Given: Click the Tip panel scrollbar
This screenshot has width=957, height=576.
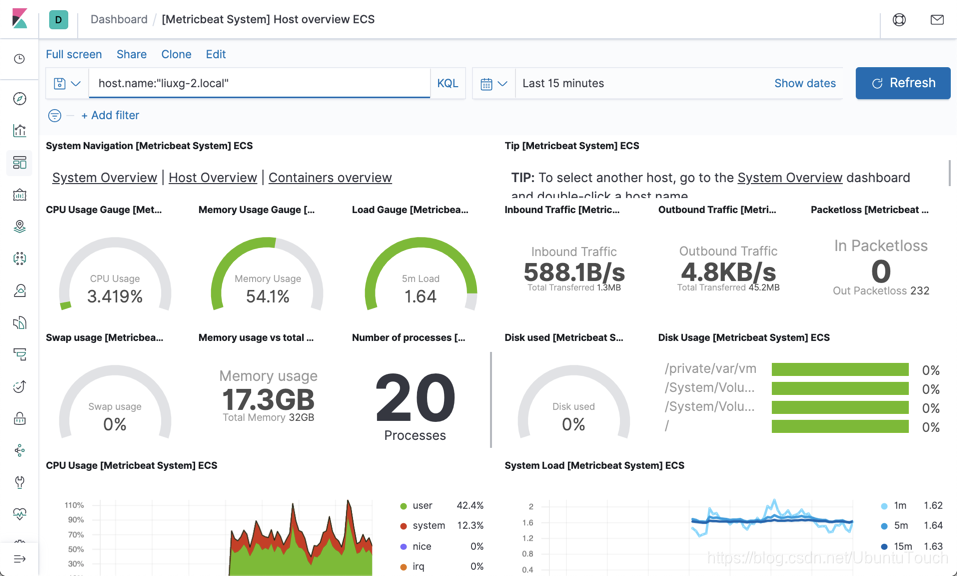Looking at the screenshot, I should tap(949, 173).
